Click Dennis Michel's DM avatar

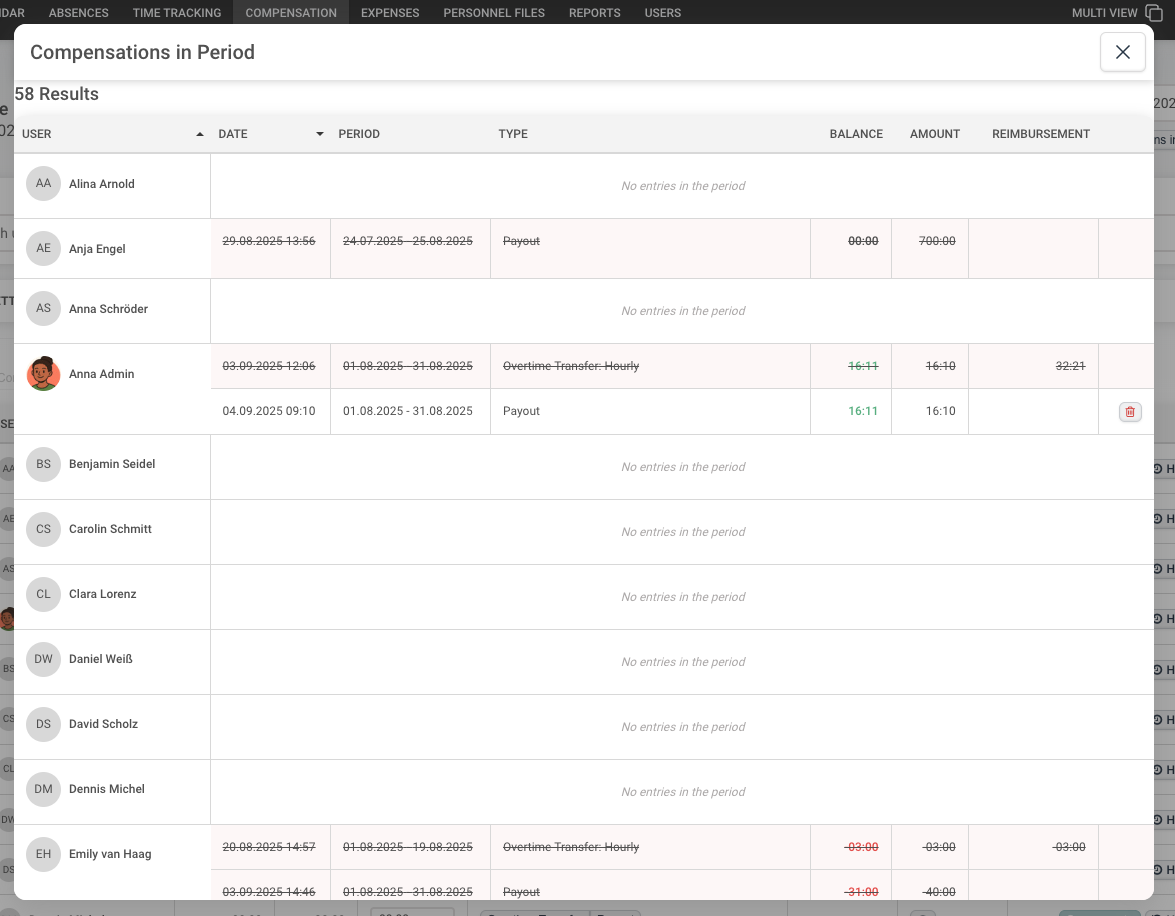click(x=43, y=789)
